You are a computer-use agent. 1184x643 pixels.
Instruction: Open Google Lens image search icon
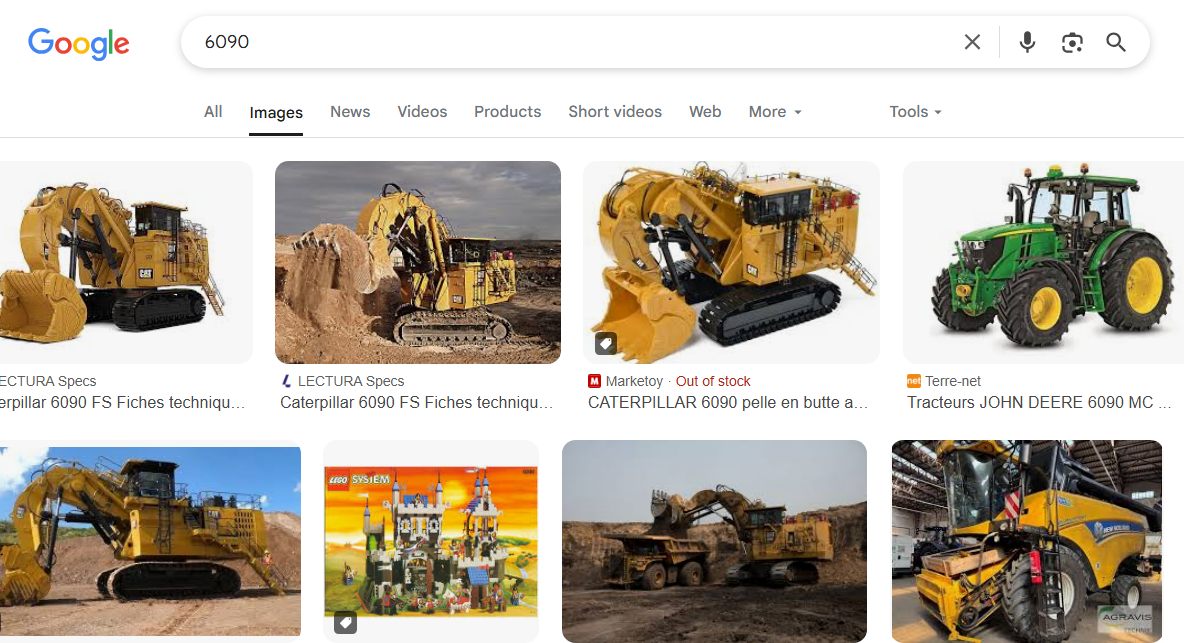pos(1071,42)
